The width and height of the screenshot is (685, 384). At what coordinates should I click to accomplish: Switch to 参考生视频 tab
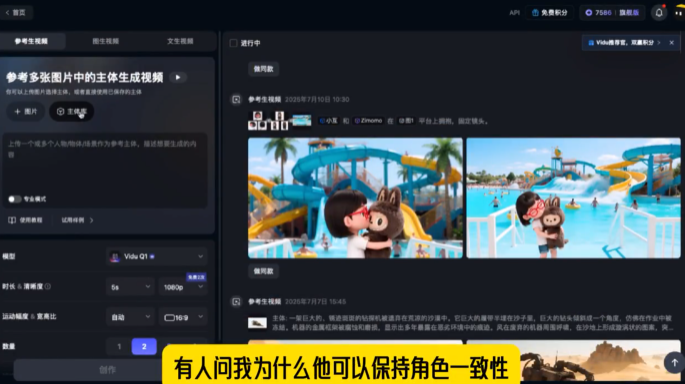point(31,41)
